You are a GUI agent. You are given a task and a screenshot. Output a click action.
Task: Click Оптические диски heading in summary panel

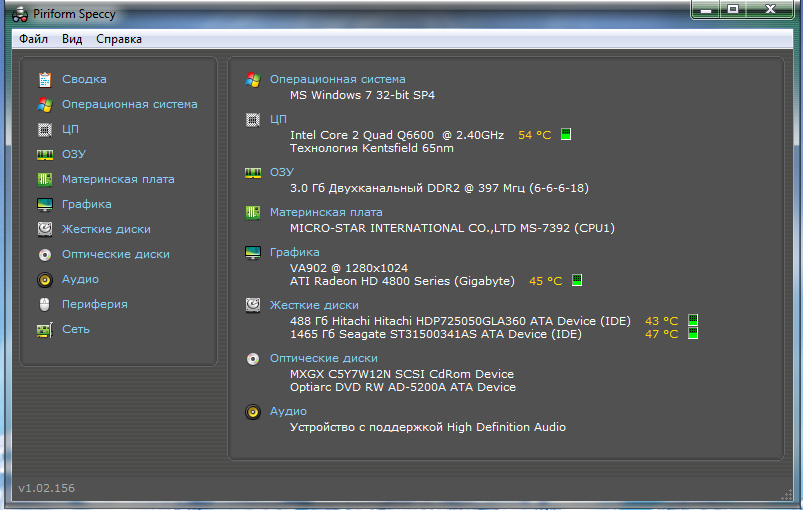[324, 358]
